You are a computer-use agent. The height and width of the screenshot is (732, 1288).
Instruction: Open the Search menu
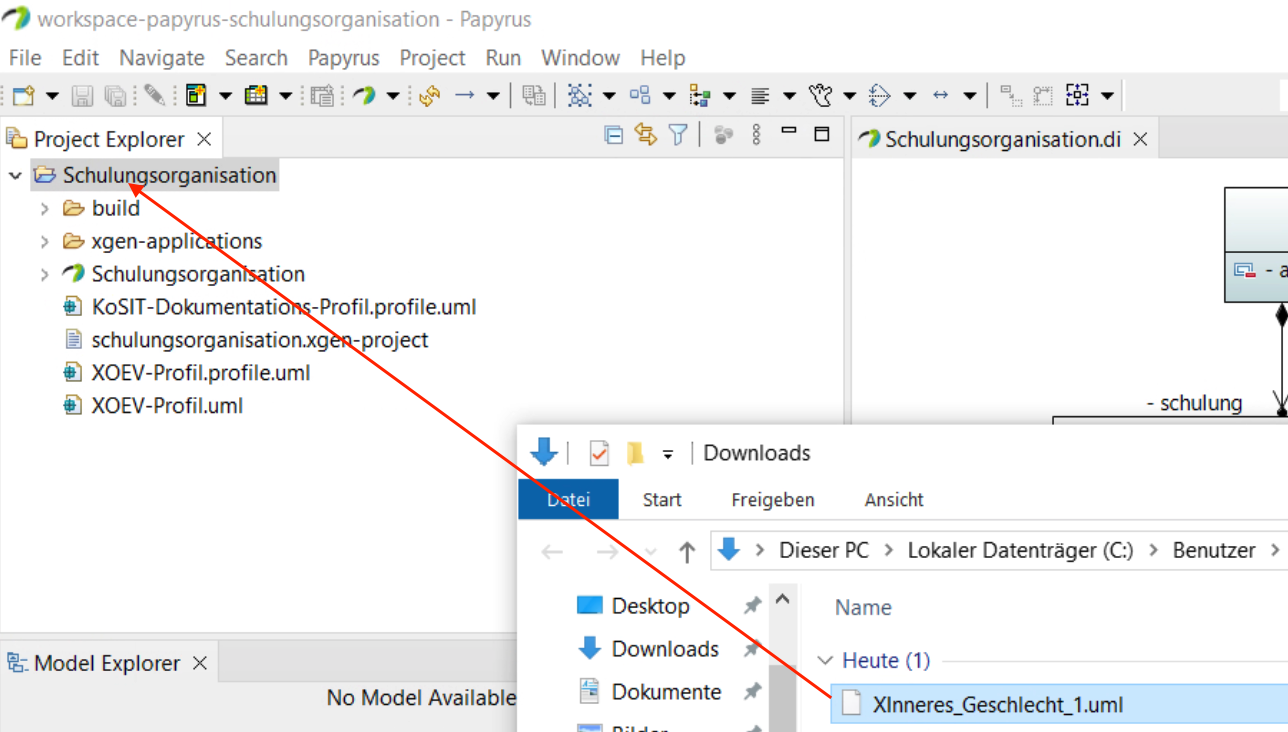point(256,58)
